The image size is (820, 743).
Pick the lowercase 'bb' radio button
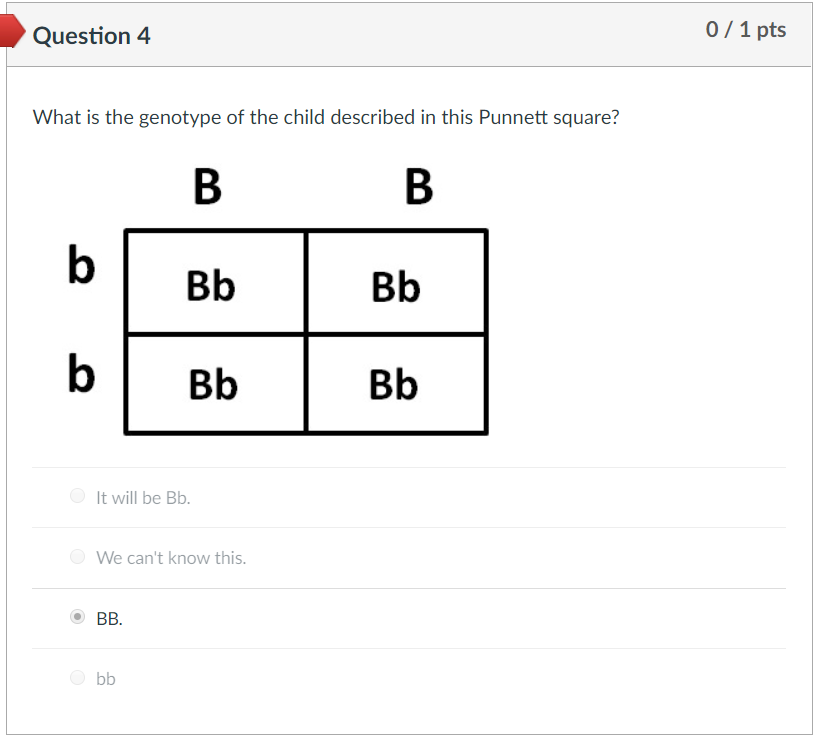coord(78,678)
